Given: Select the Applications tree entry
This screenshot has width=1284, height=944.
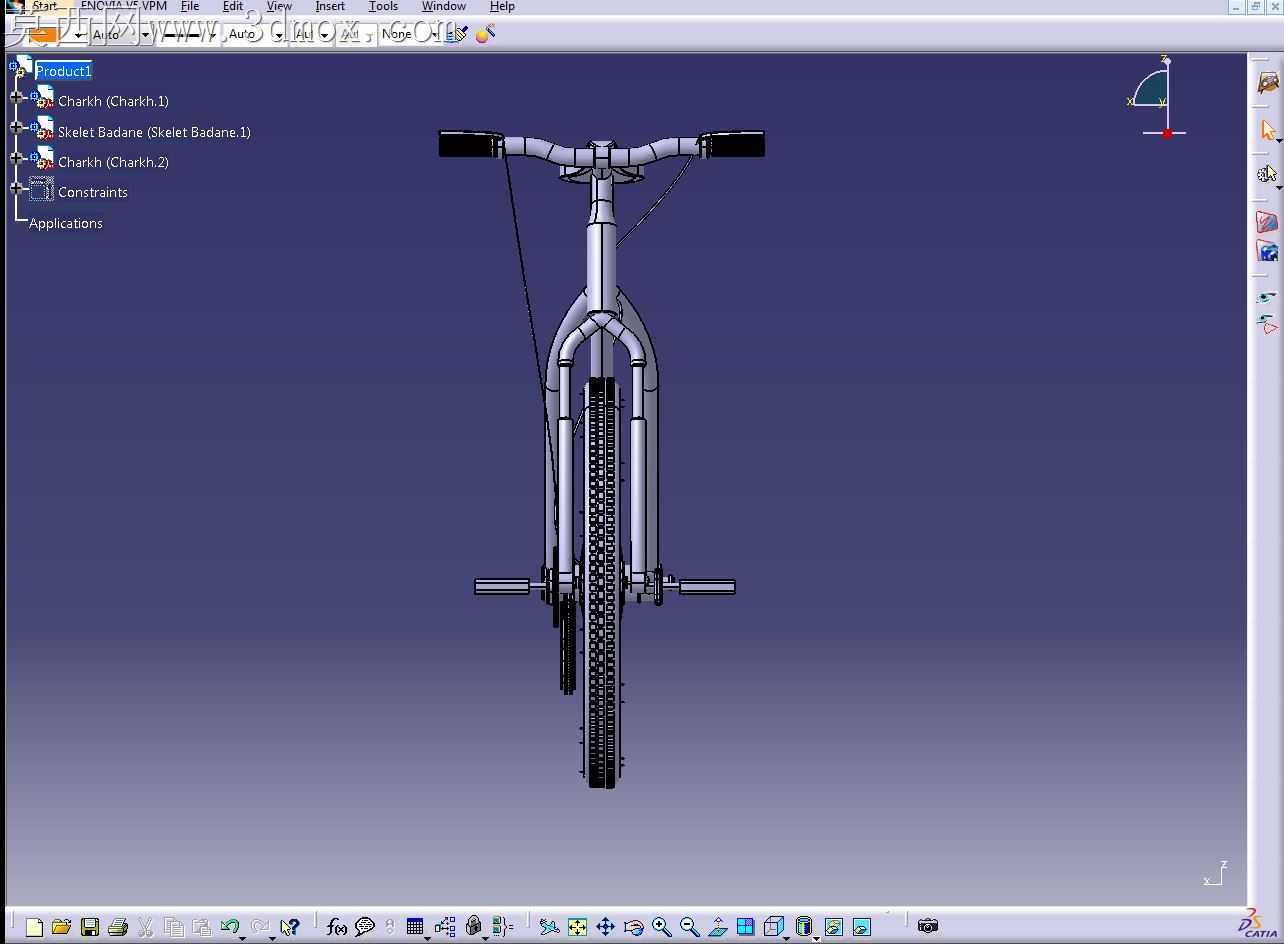Looking at the screenshot, I should [x=66, y=223].
